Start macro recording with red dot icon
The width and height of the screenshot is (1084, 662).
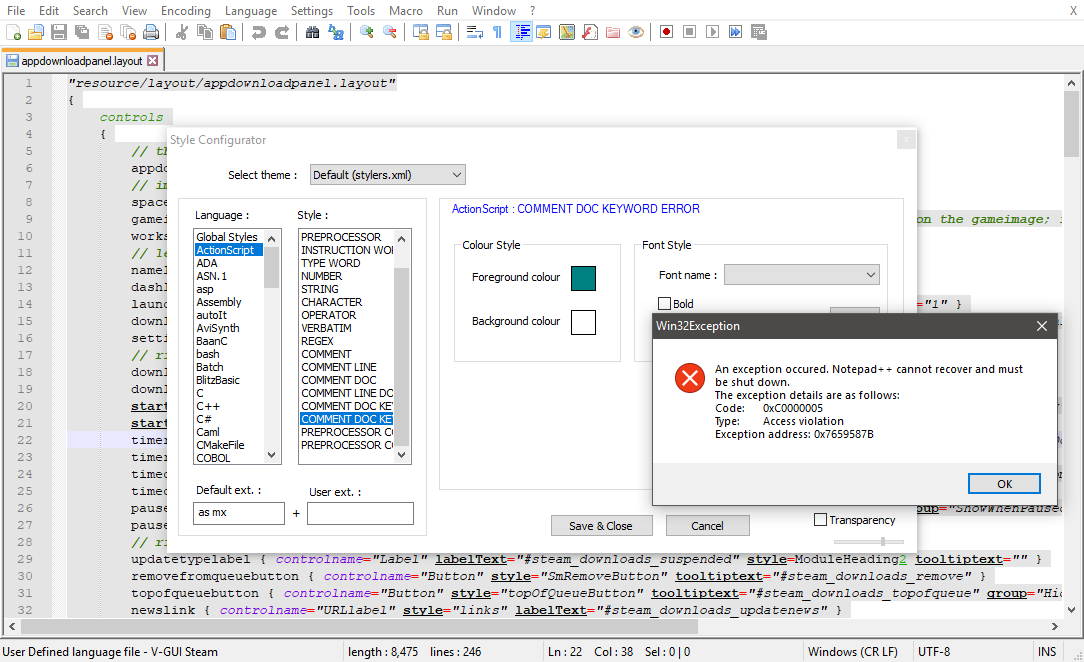666,32
